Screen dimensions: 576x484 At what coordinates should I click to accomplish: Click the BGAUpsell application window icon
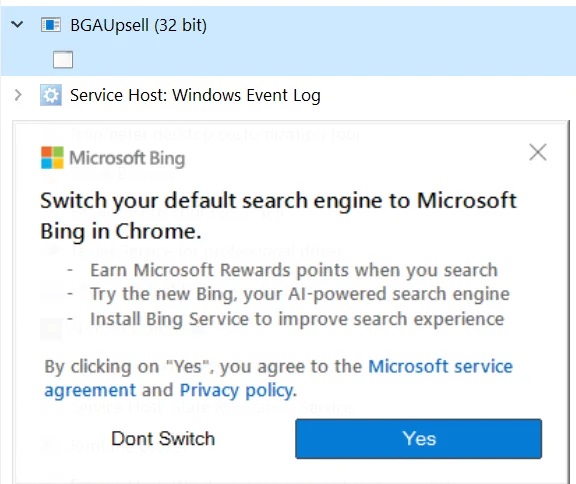pyautogui.click(x=51, y=25)
